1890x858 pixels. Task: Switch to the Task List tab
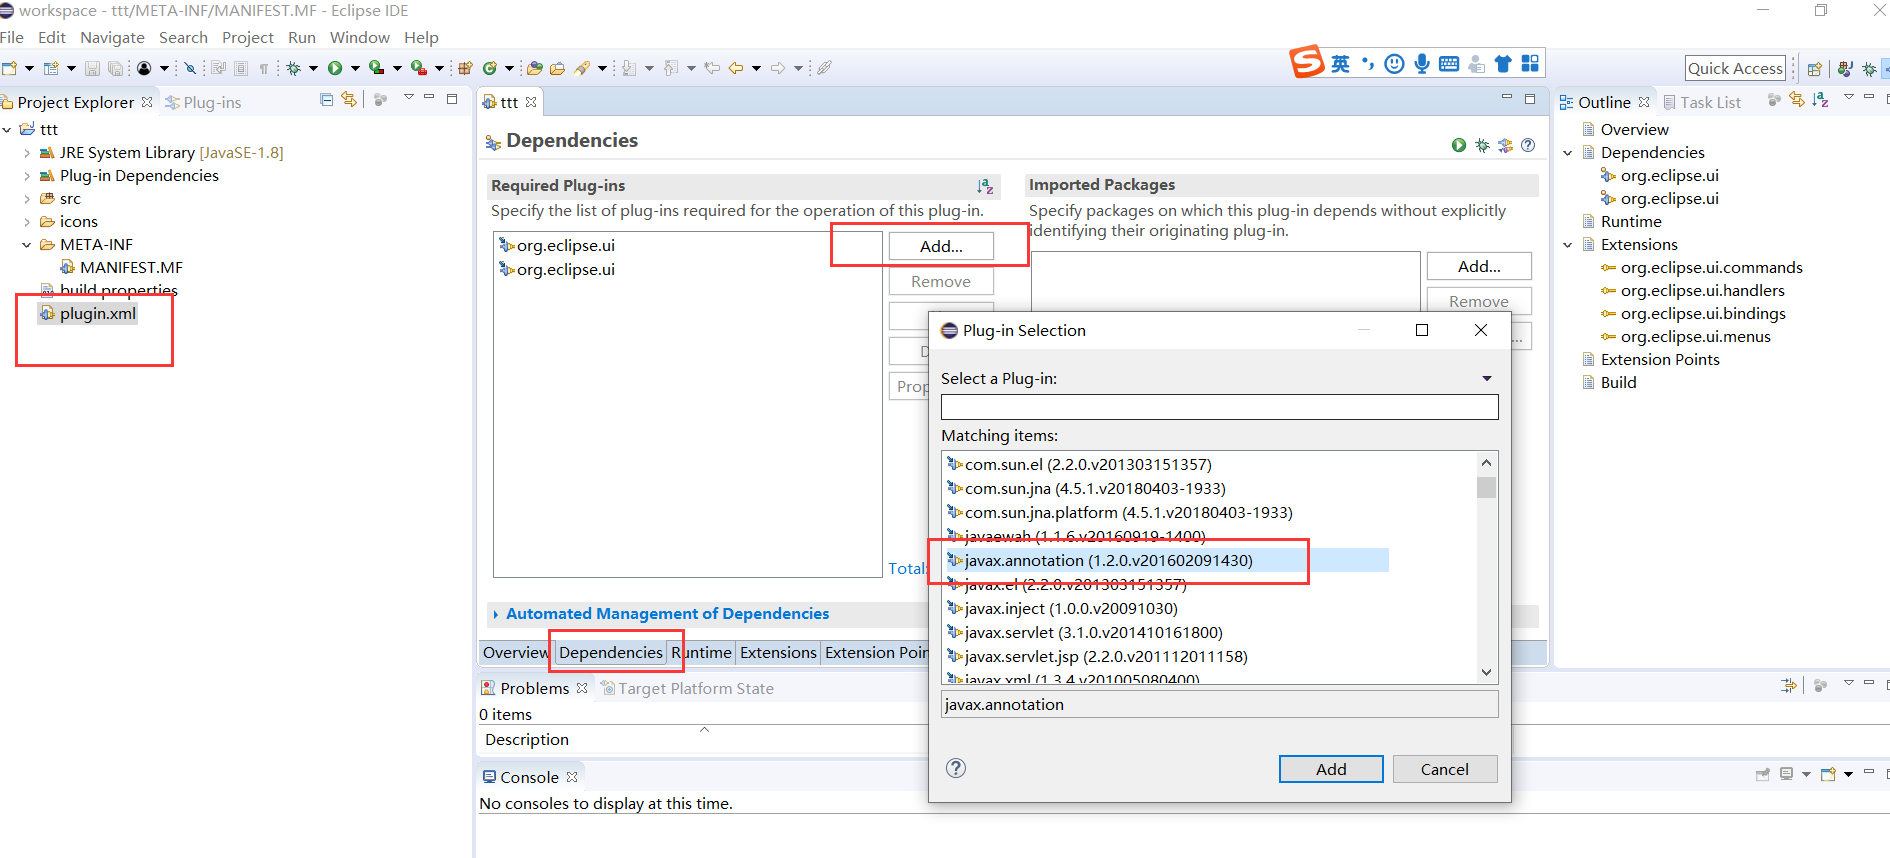pos(1702,102)
